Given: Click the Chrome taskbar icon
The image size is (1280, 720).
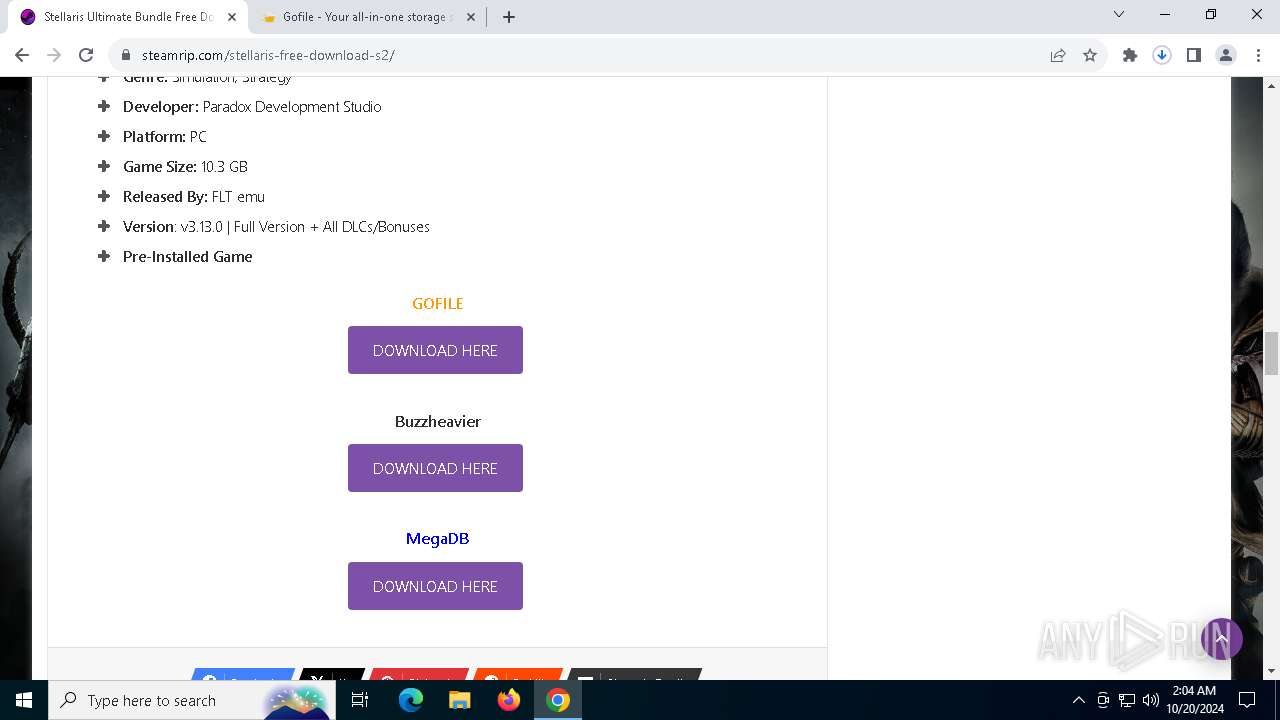Looking at the screenshot, I should pos(558,700).
